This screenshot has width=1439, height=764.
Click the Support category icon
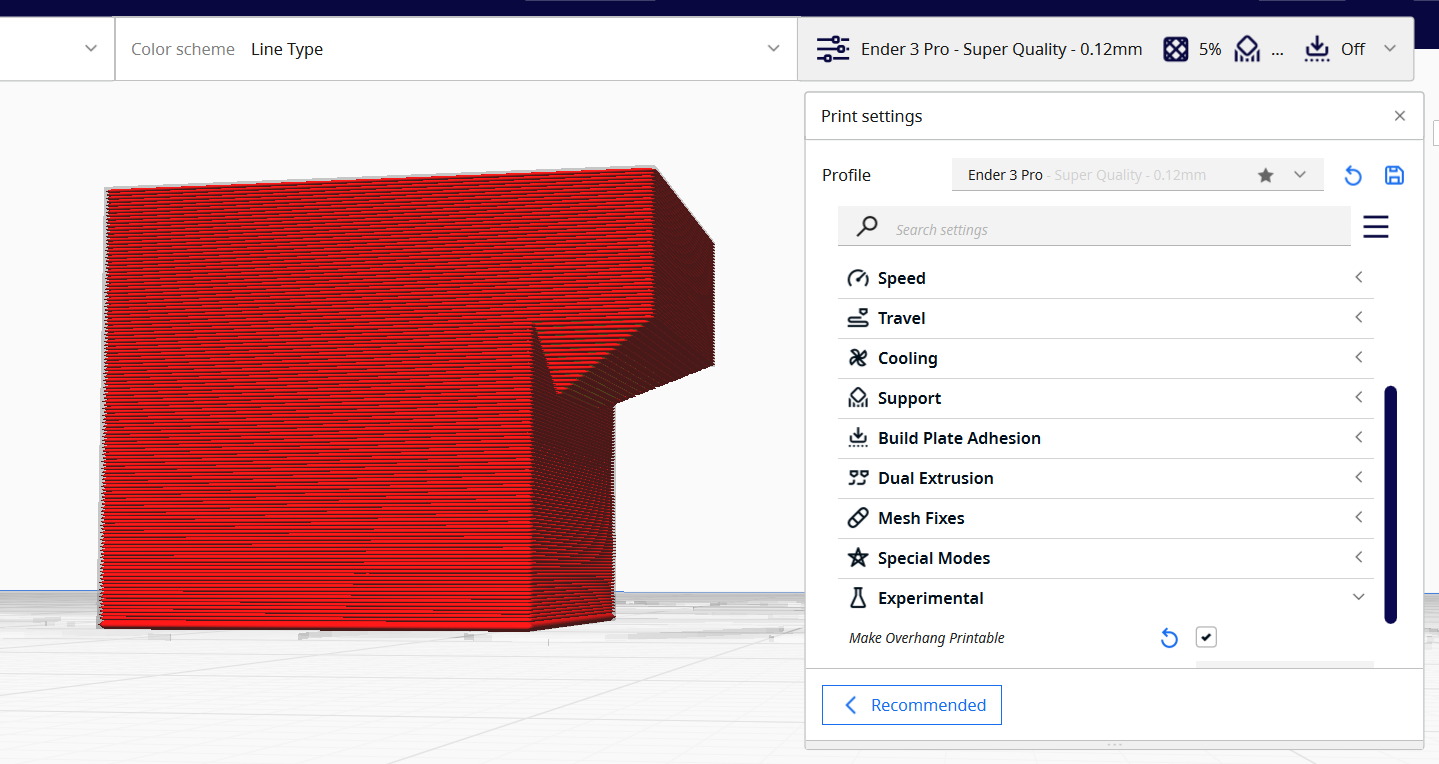[857, 398]
